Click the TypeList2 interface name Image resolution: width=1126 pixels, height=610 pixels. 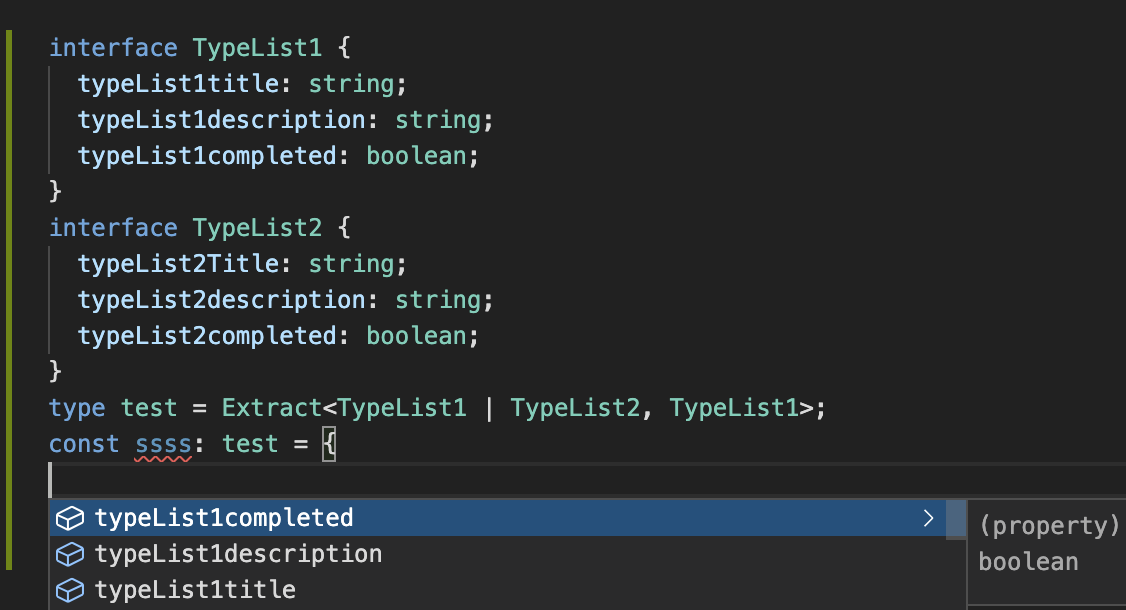[x=258, y=228]
